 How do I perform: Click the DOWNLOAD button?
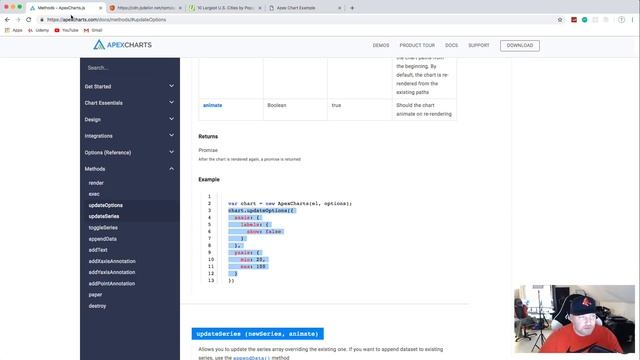click(x=520, y=45)
